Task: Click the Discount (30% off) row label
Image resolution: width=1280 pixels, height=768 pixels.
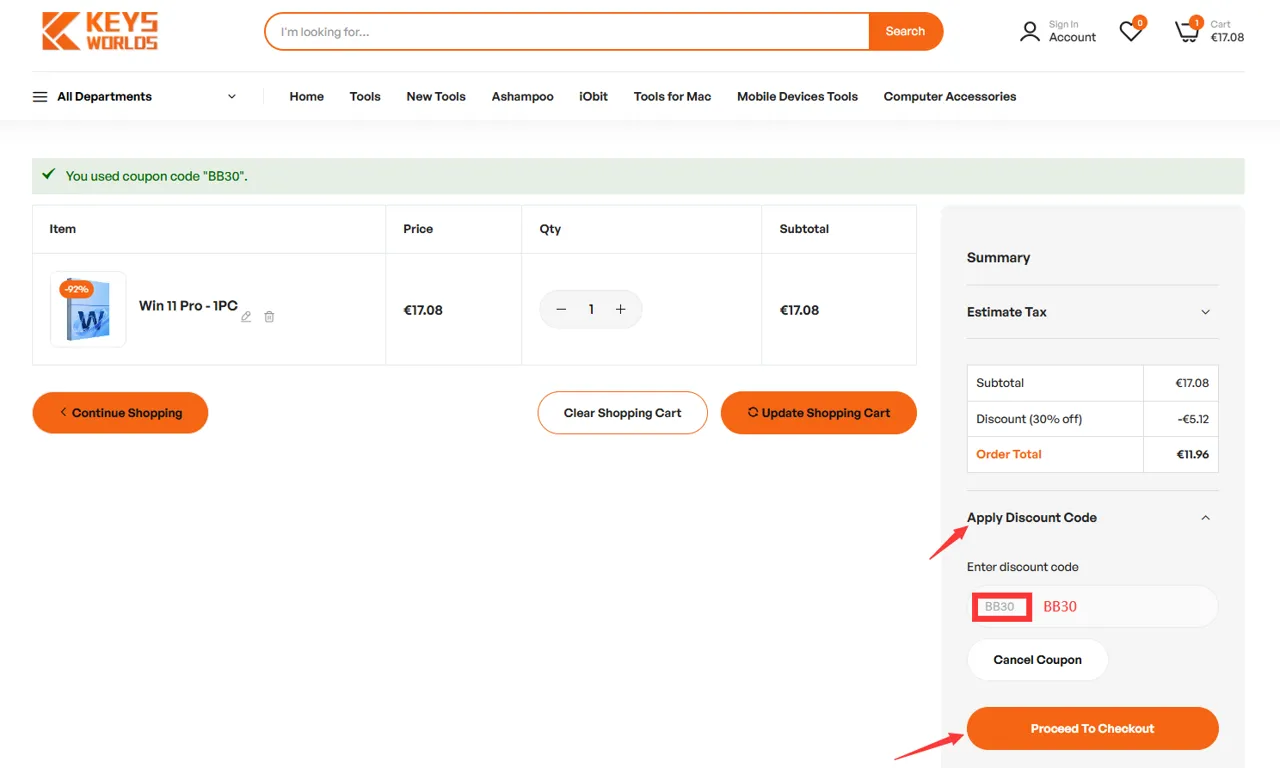Action: [1029, 419]
